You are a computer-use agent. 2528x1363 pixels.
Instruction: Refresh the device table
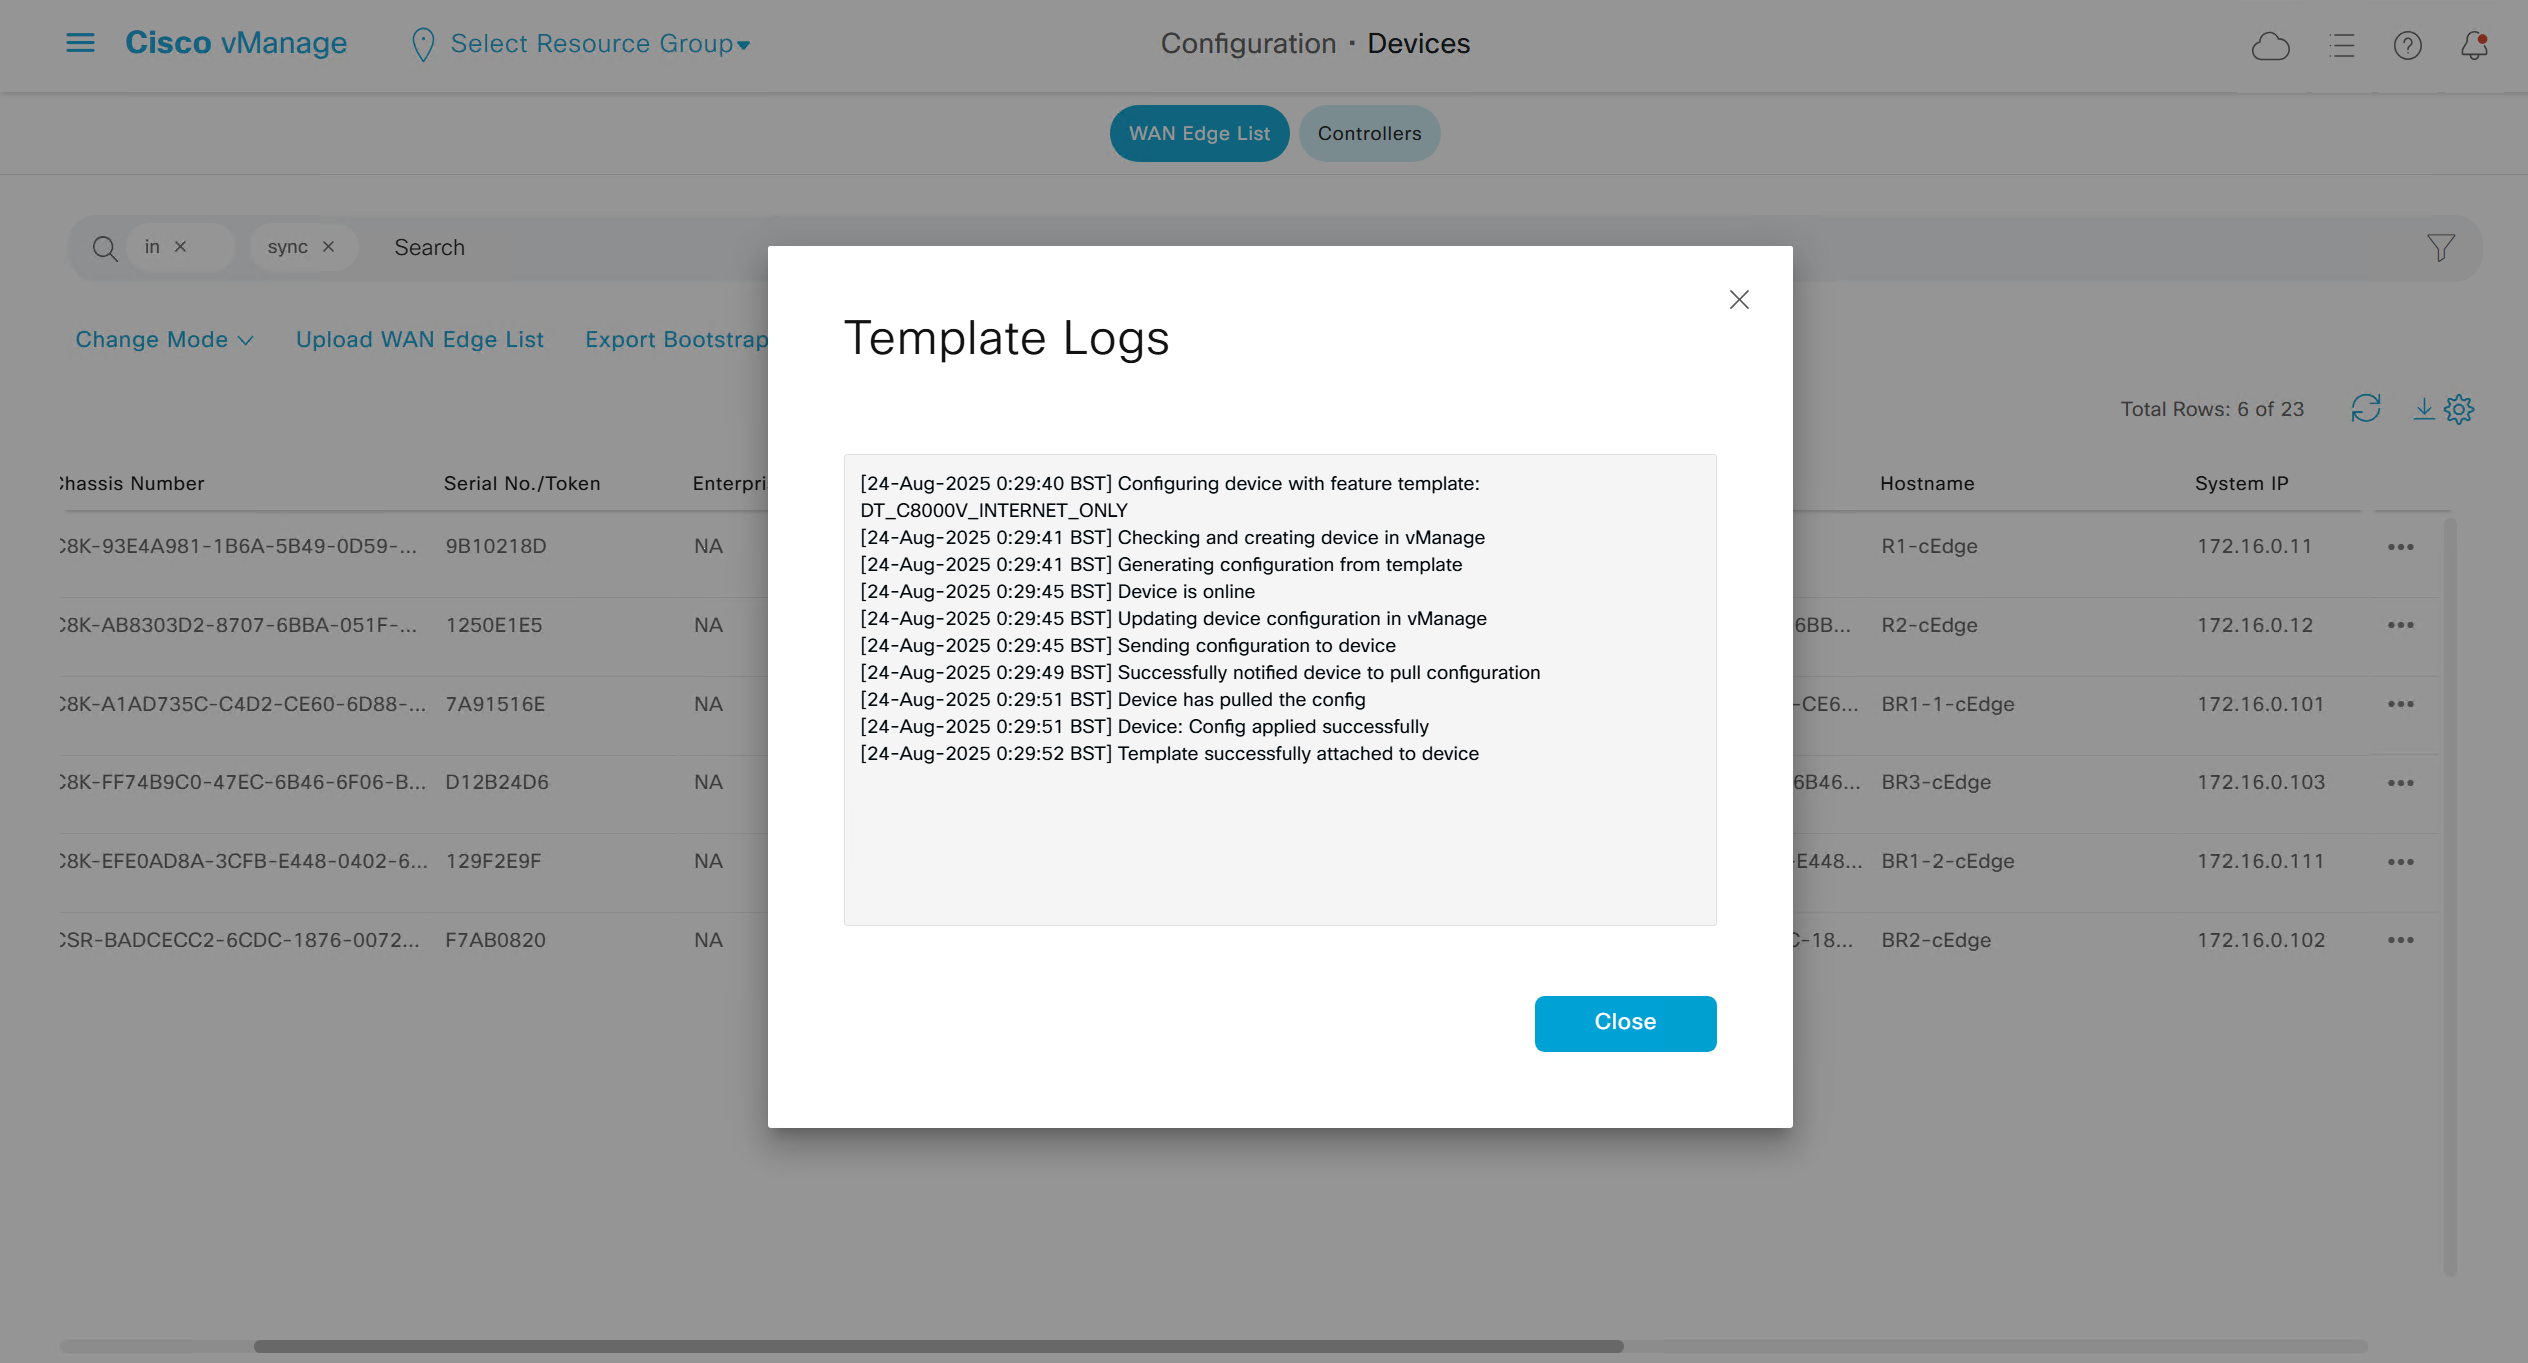(x=2365, y=408)
